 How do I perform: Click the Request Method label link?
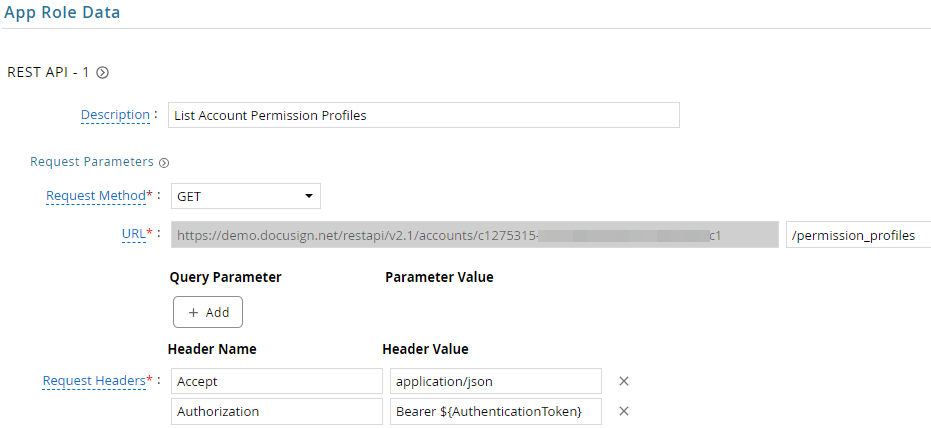click(x=96, y=195)
